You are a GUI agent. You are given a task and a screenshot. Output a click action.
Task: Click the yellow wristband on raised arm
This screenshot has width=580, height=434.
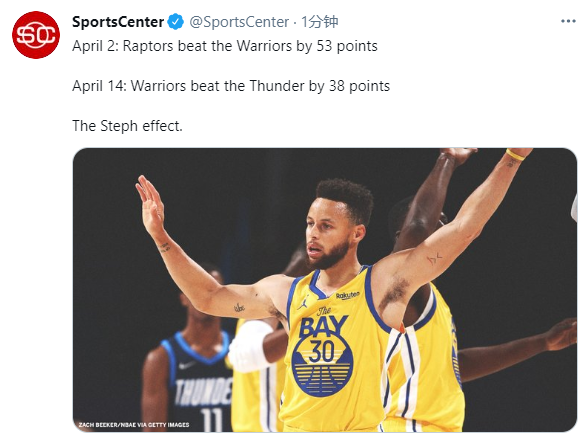coord(515,155)
